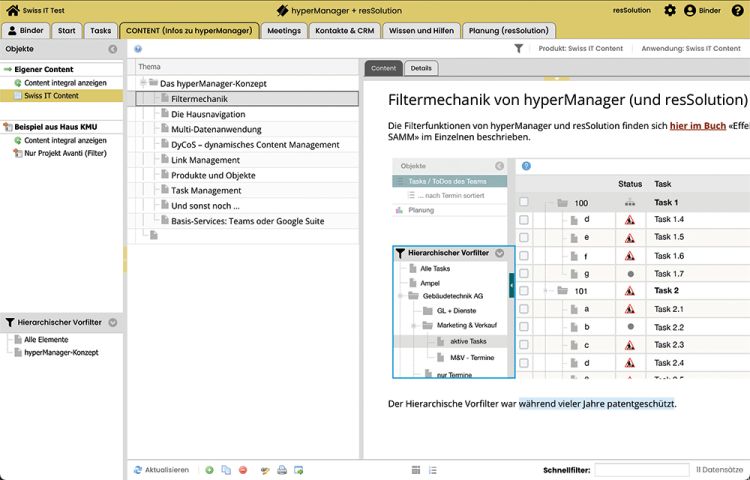Open the Task Management topic

tap(206, 191)
